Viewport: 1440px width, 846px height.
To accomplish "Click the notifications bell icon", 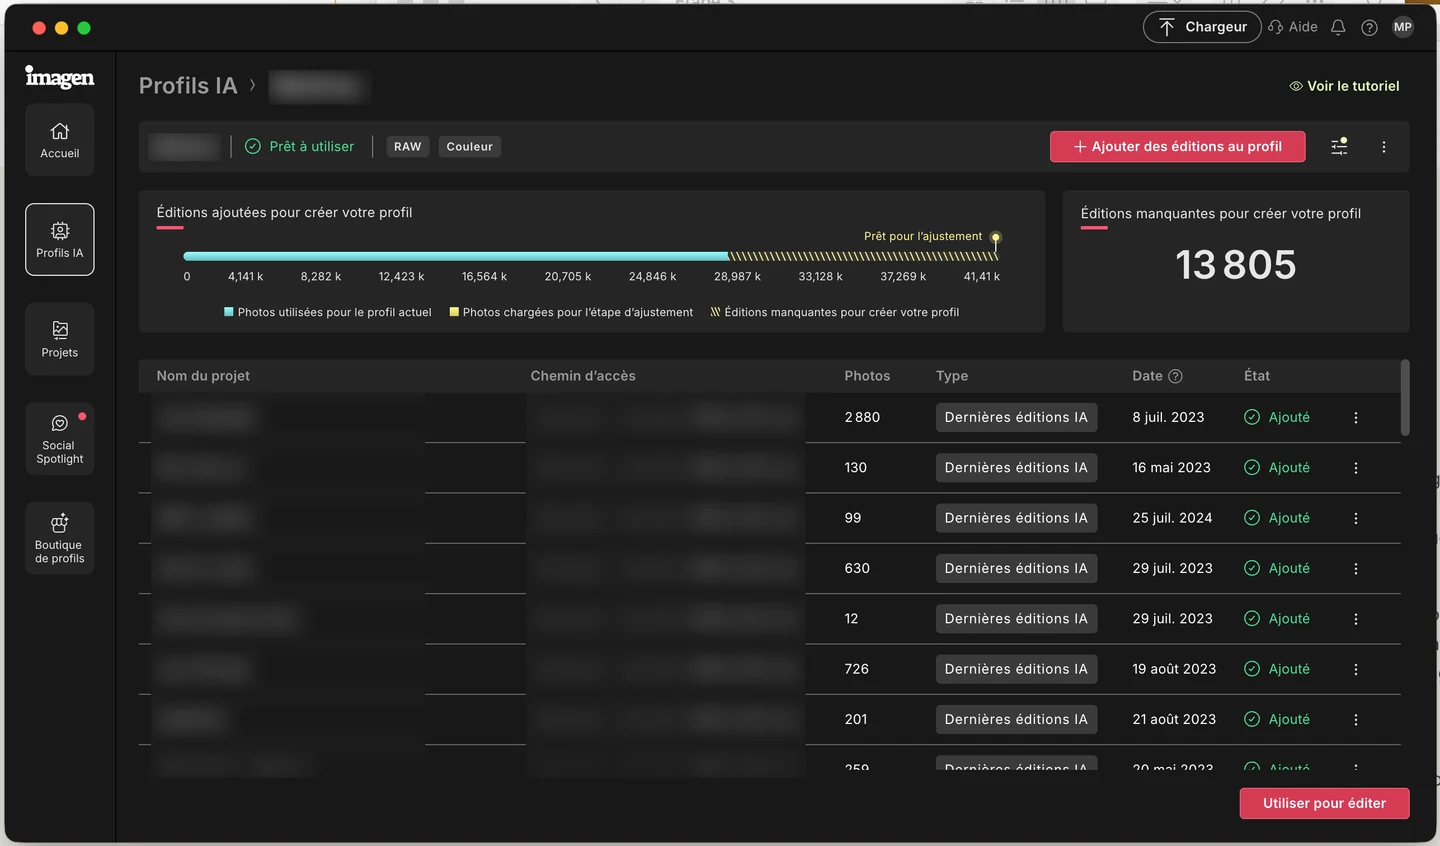I will 1338,28.
